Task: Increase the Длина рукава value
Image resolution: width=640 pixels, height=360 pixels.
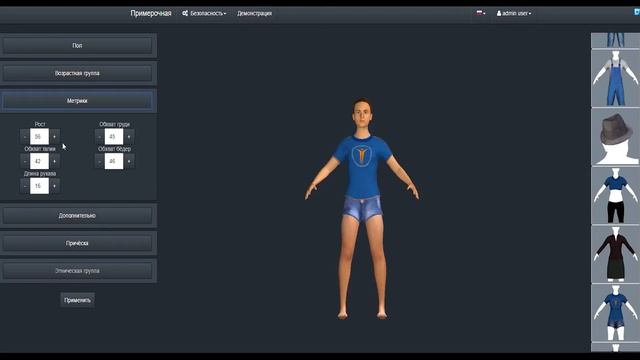Action: 54,186
